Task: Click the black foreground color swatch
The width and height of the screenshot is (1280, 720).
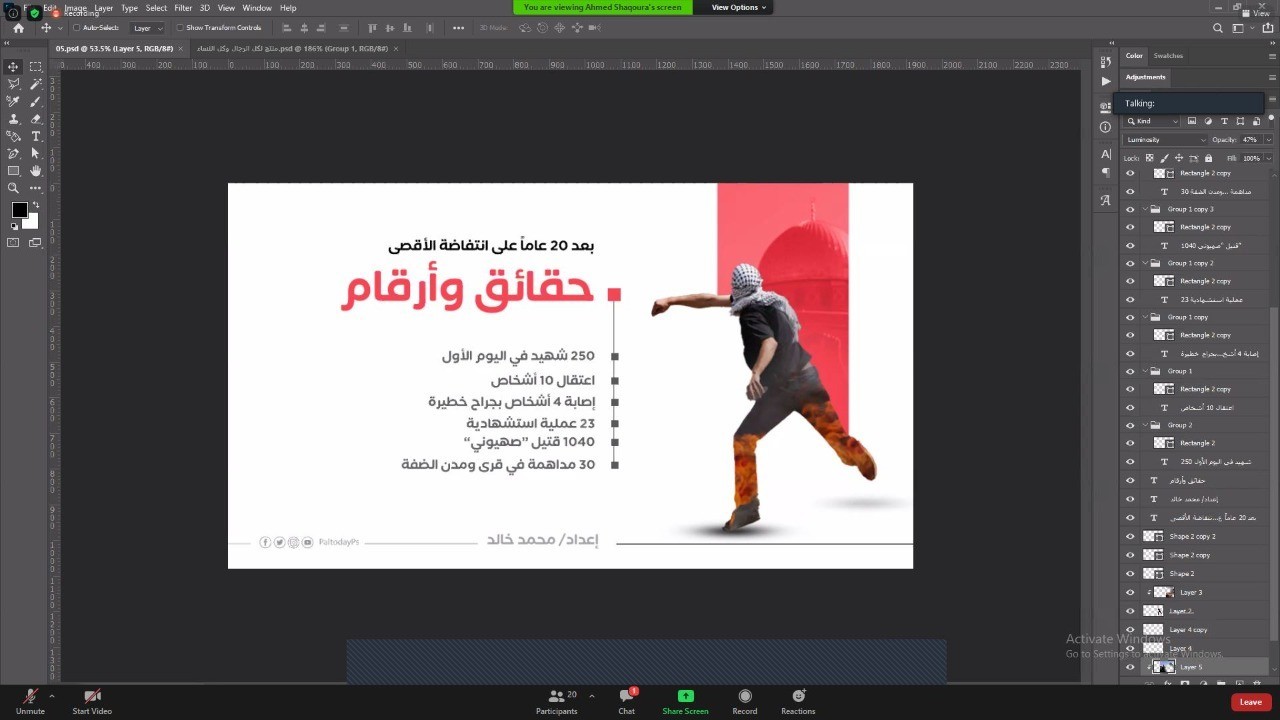Action: (19, 210)
